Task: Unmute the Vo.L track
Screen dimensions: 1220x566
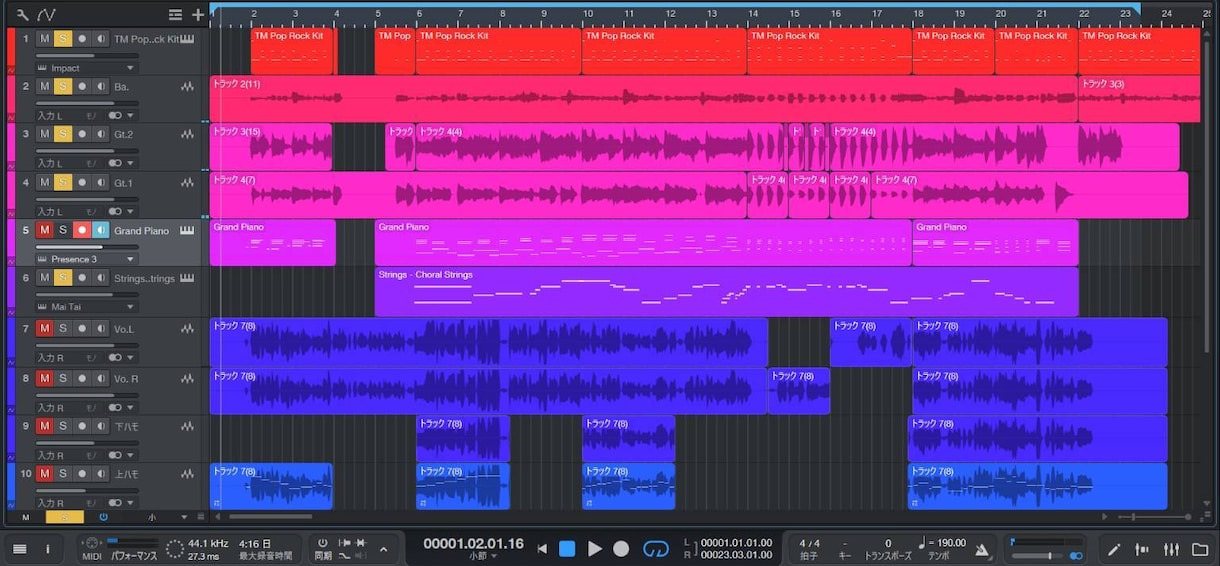Action: (44, 328)
